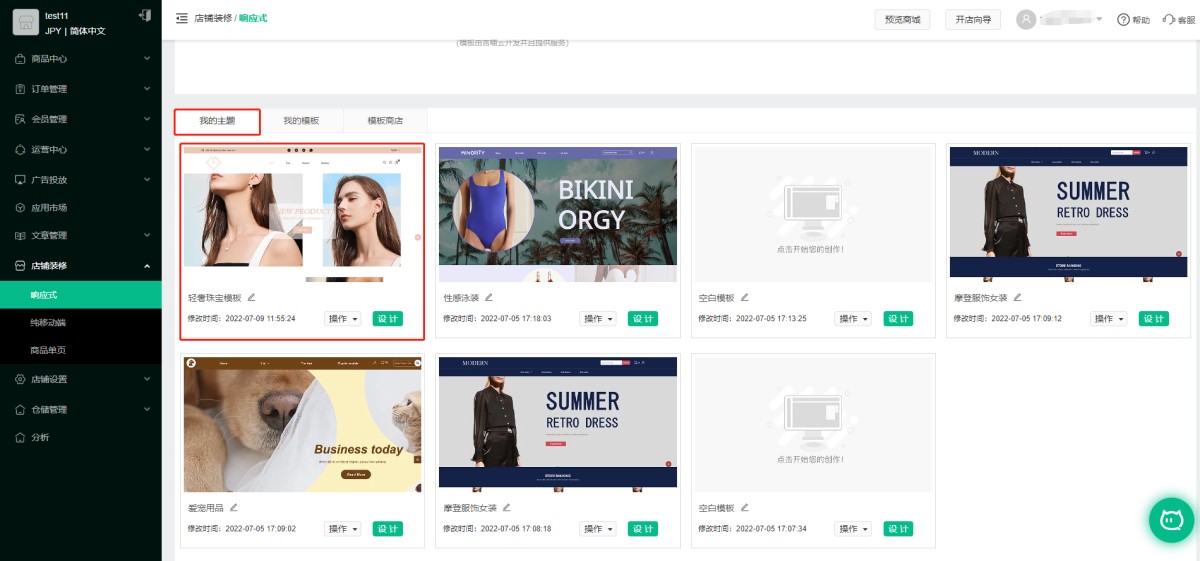
Task: Open the 爱宠用品 theme thumbnail
Action: [302, 424]
